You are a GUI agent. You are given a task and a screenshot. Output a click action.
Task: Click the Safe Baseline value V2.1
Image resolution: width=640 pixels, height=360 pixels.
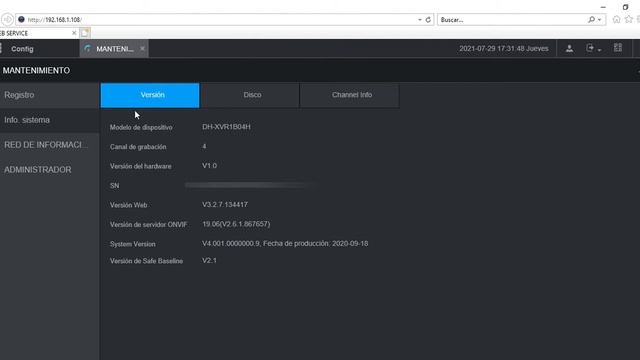point(209,260)
